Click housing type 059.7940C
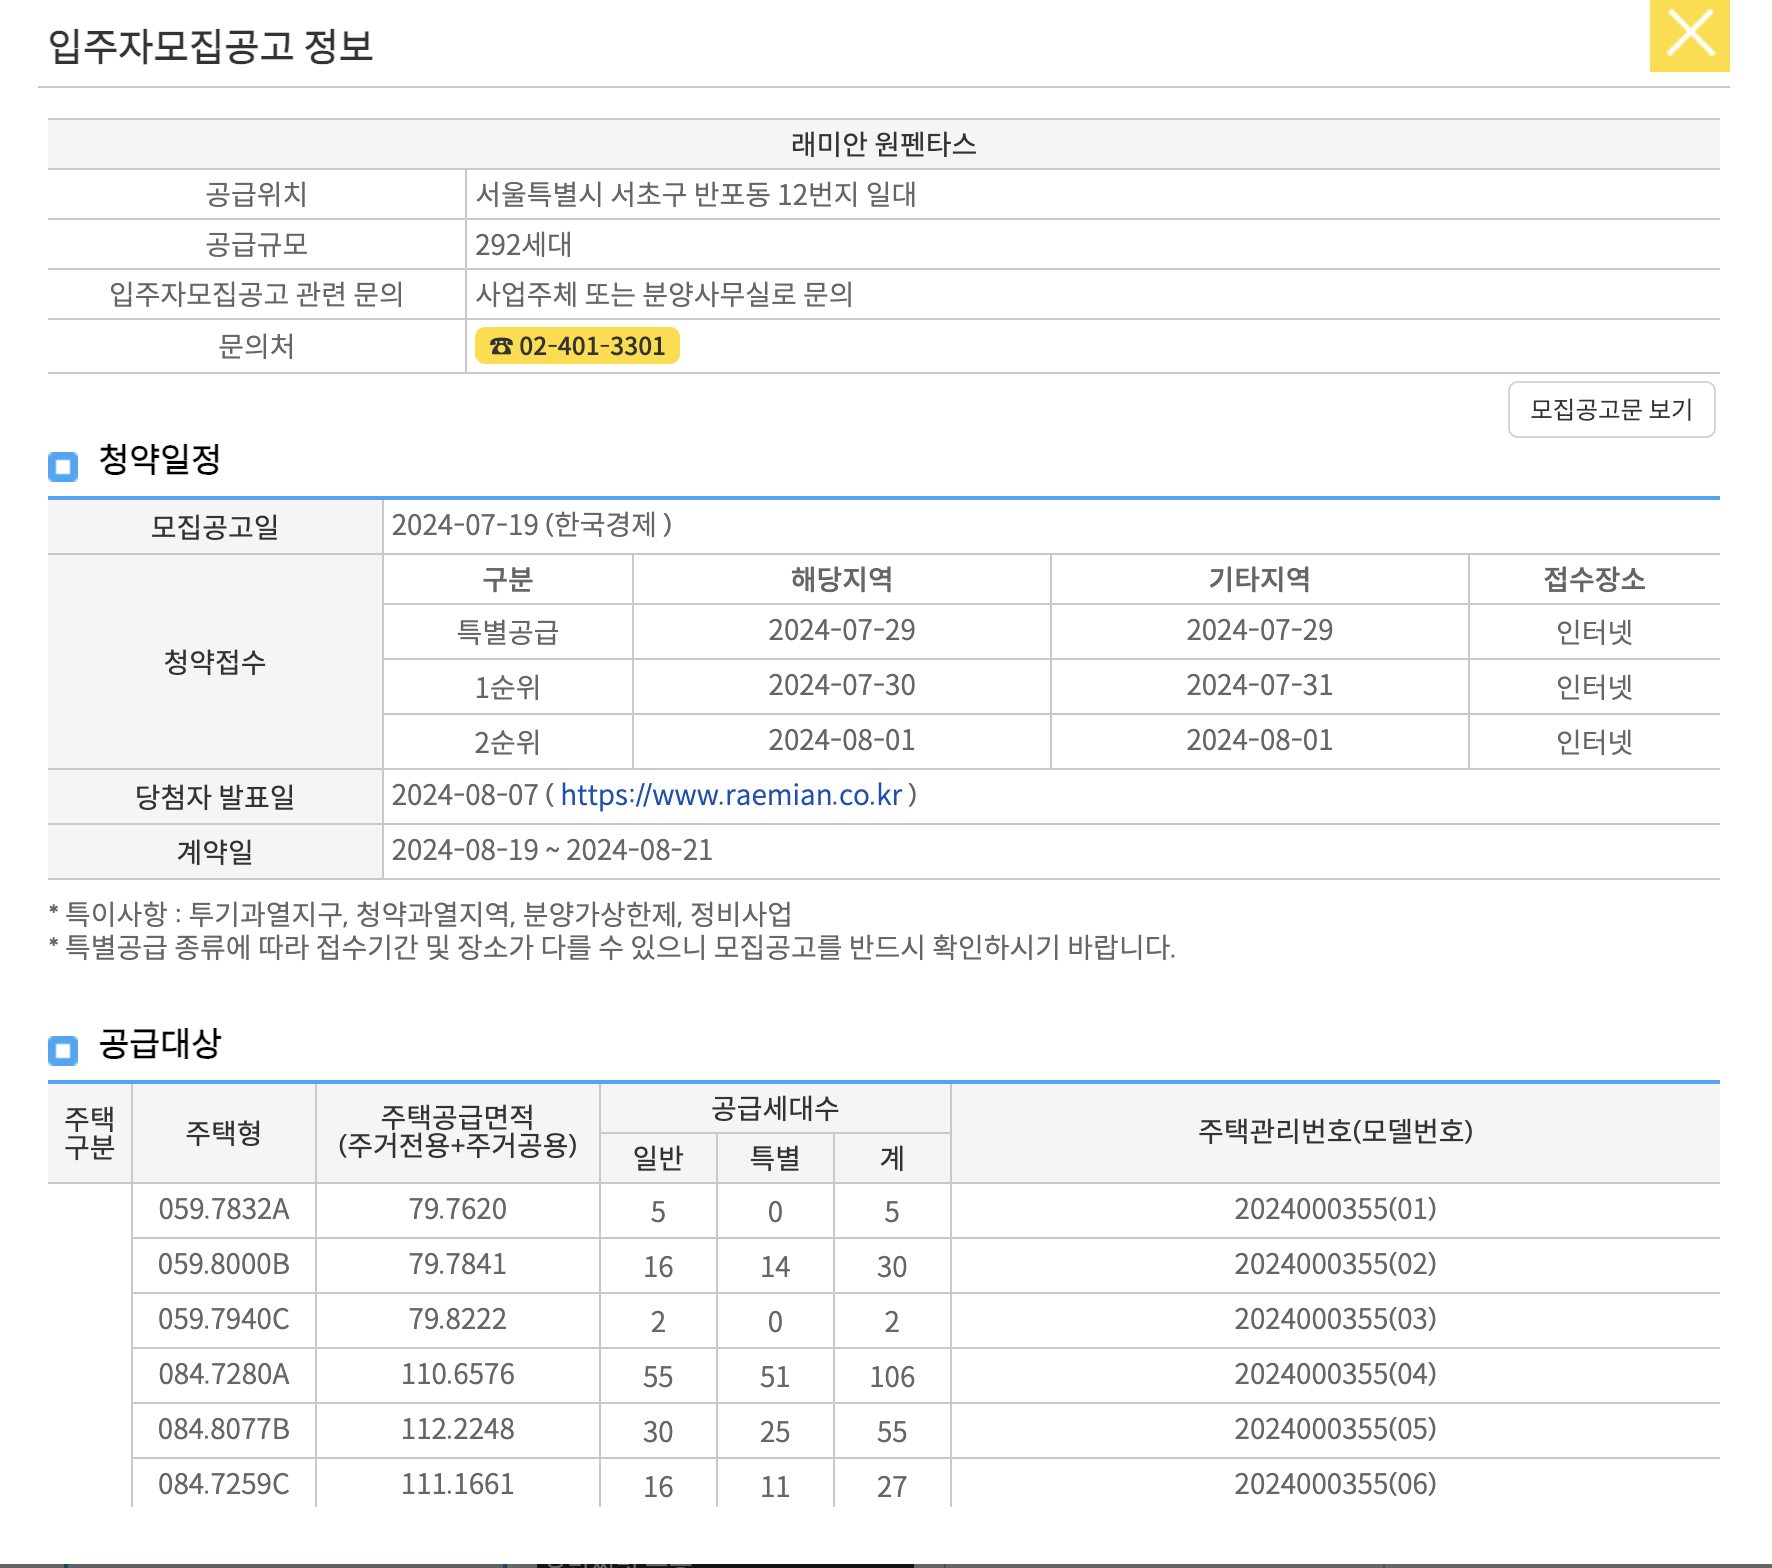 tap(224, 1320)
